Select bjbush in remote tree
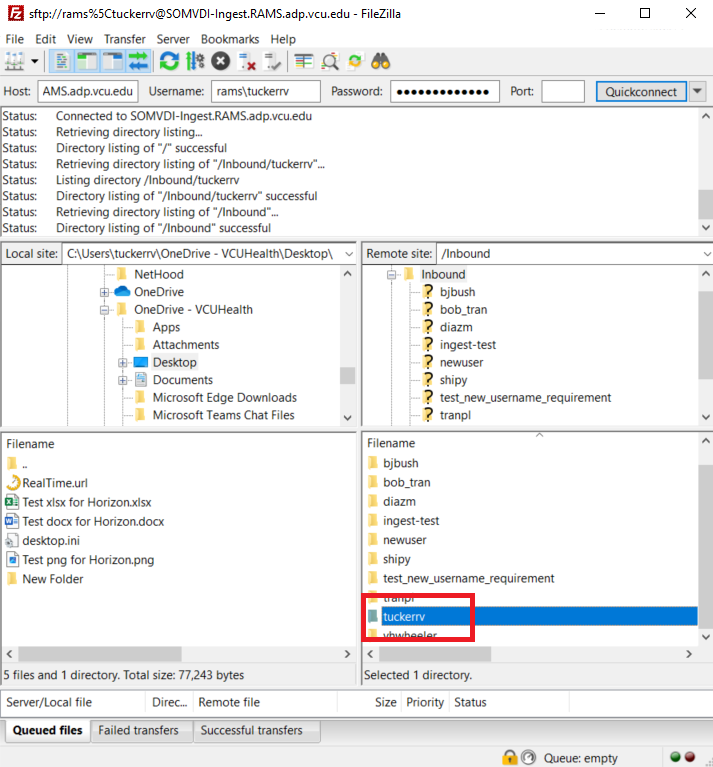Screen dimensions: 713x767 click(x=457, y=292)
